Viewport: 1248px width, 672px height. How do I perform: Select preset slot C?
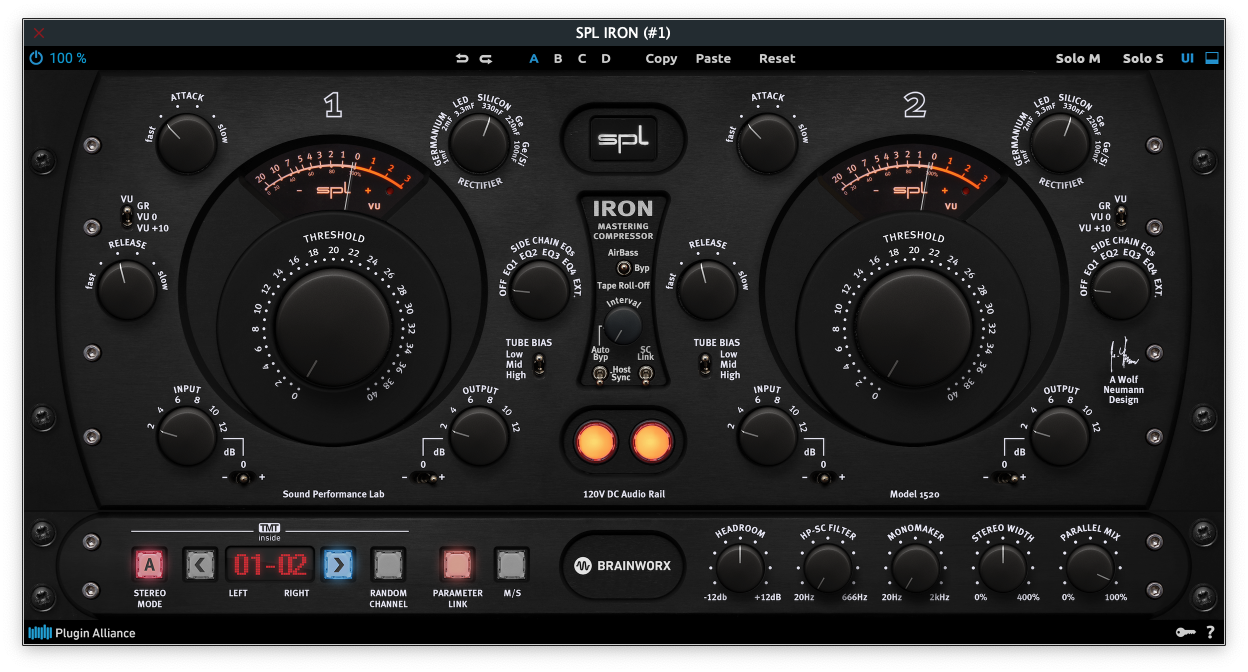582,59
